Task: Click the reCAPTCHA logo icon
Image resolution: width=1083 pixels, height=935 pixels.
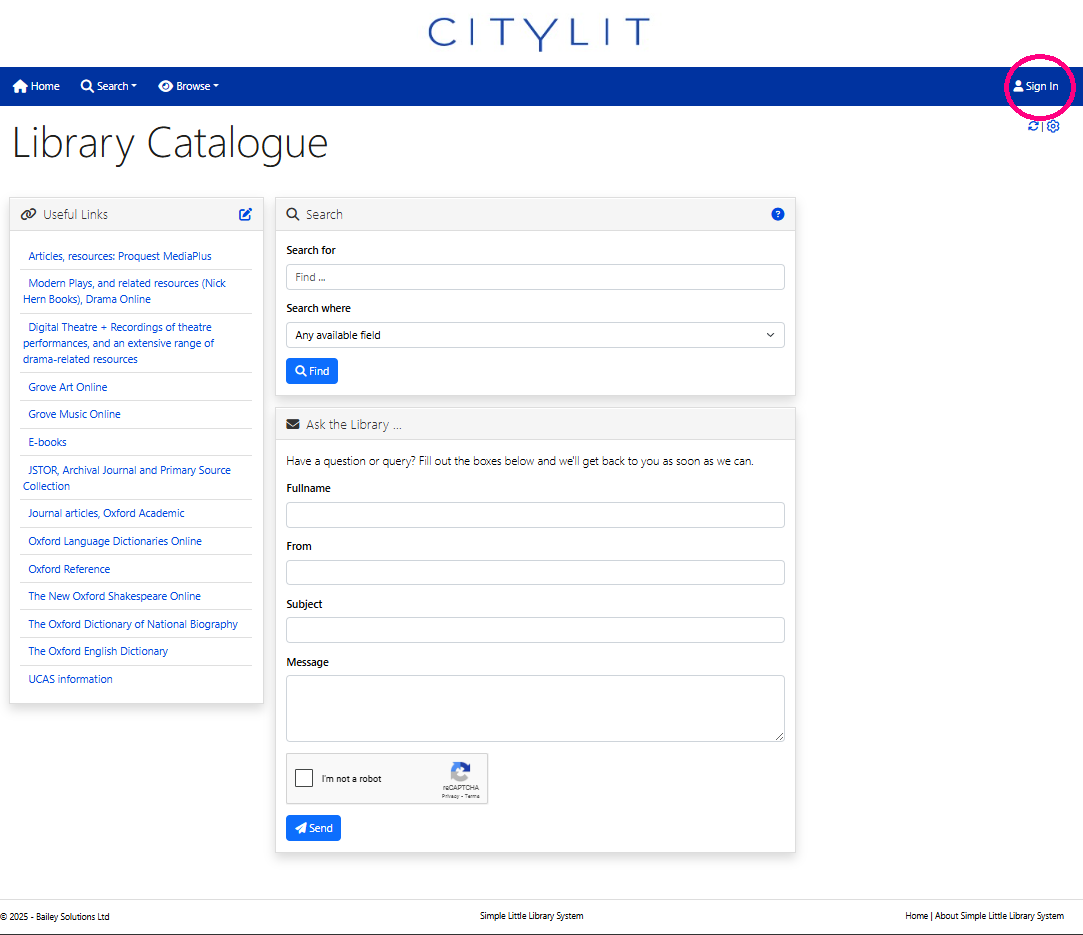Action: click(460, 772)
